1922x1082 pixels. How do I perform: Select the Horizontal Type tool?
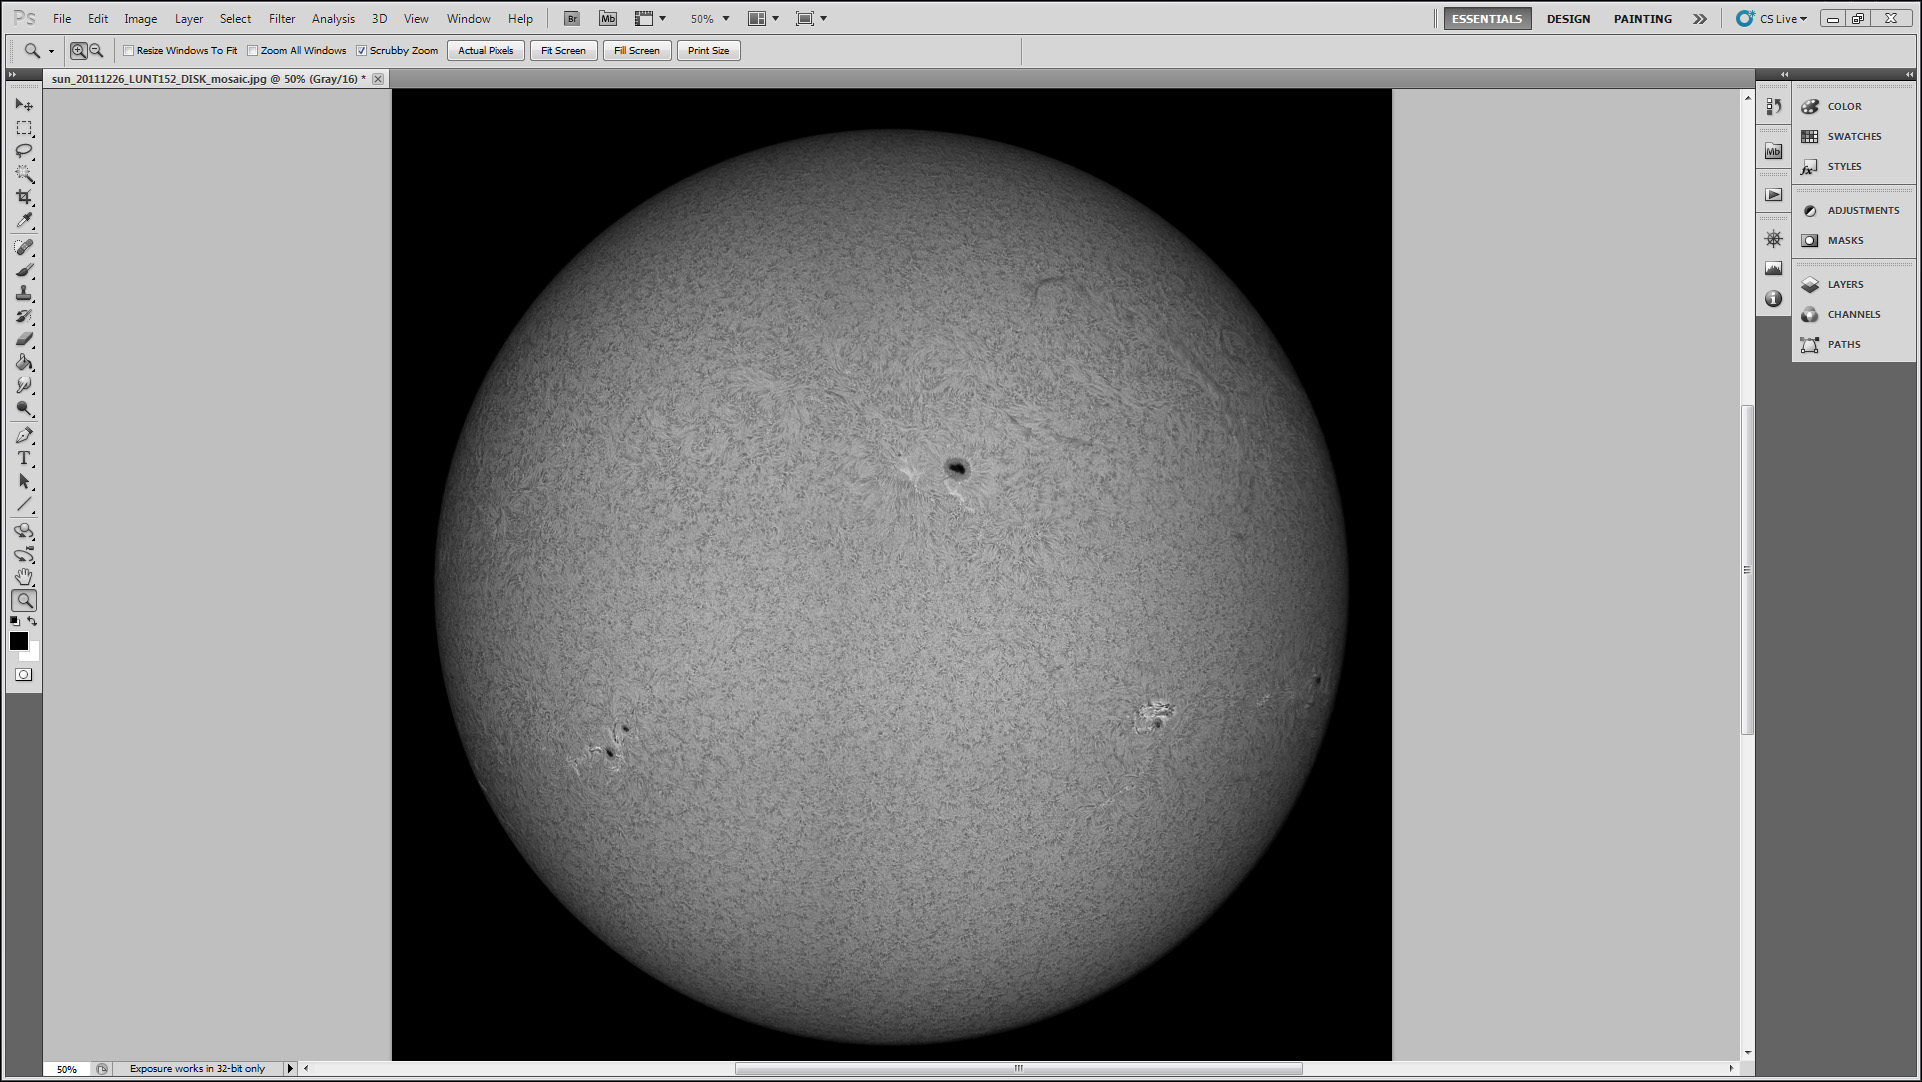[24, 458]
